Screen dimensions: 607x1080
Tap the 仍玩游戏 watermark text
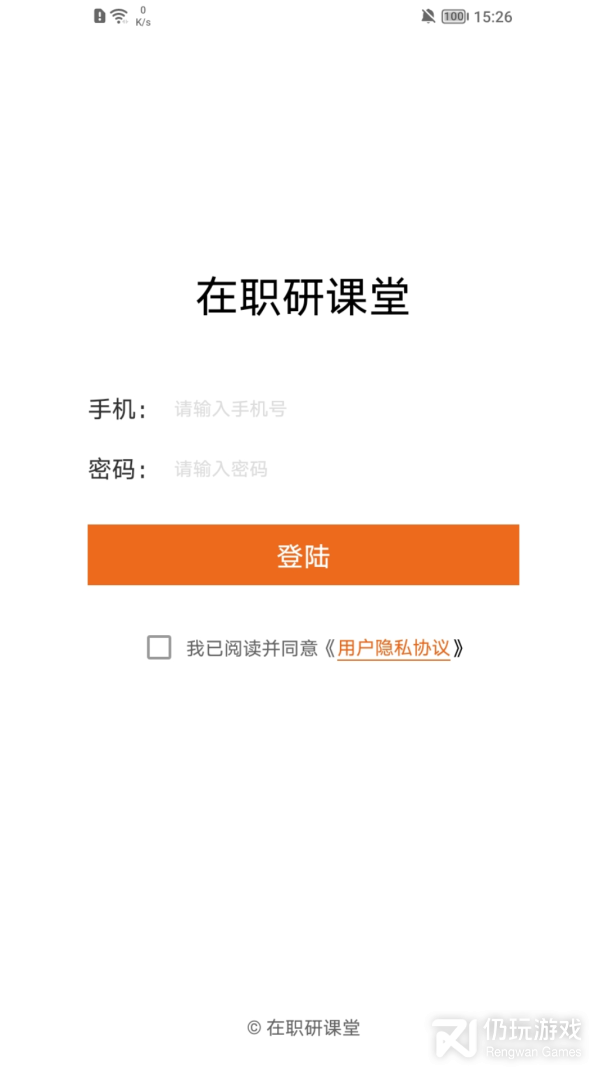click(x=532, y=1029)
